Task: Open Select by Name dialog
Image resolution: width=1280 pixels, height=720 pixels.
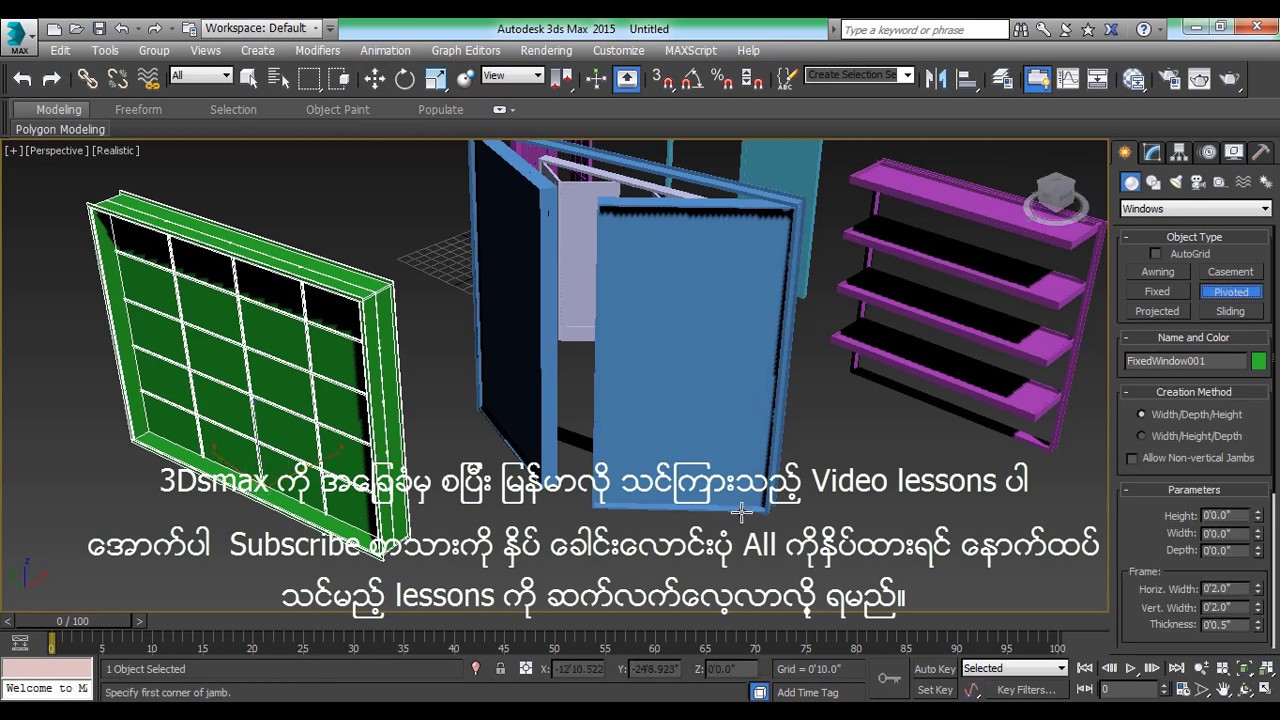Action: pyautogui.click(x=279, y=78)
